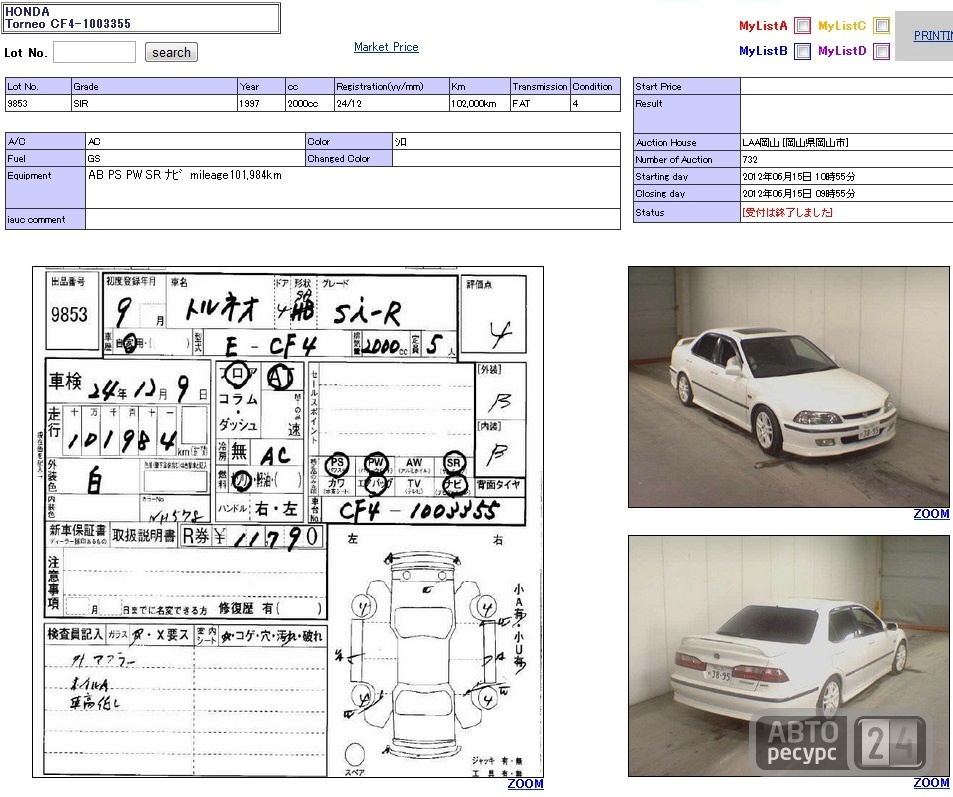The image size is (953, 797).
Task: Check the MyListD checkbox
Action: click(x=881, y=51)
